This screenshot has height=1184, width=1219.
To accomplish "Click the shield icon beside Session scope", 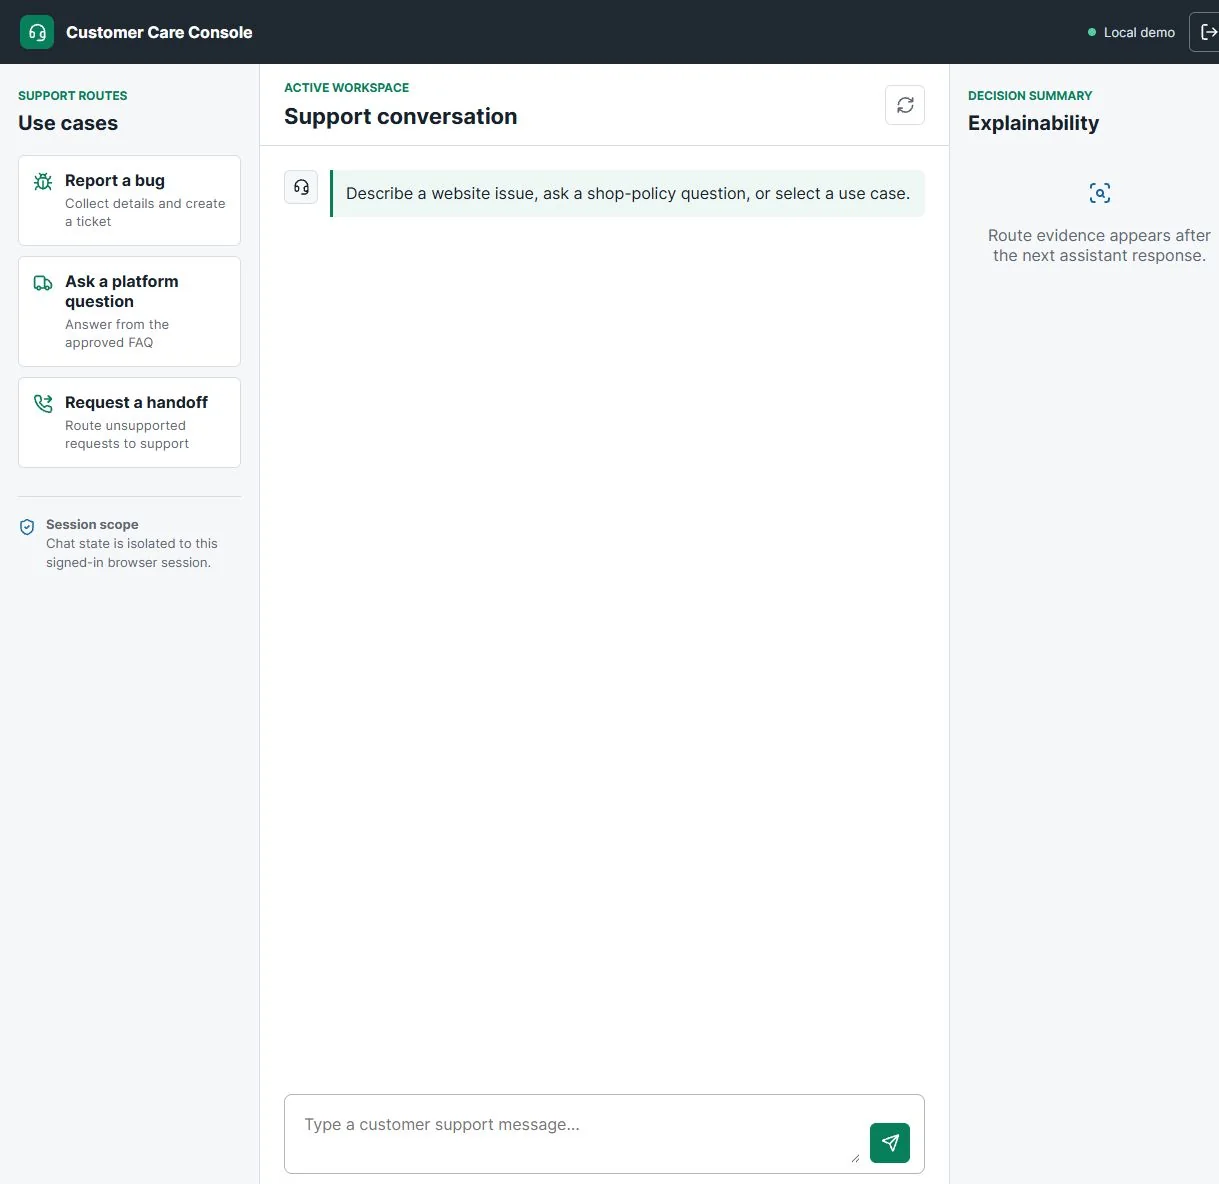I will [28, 527].
